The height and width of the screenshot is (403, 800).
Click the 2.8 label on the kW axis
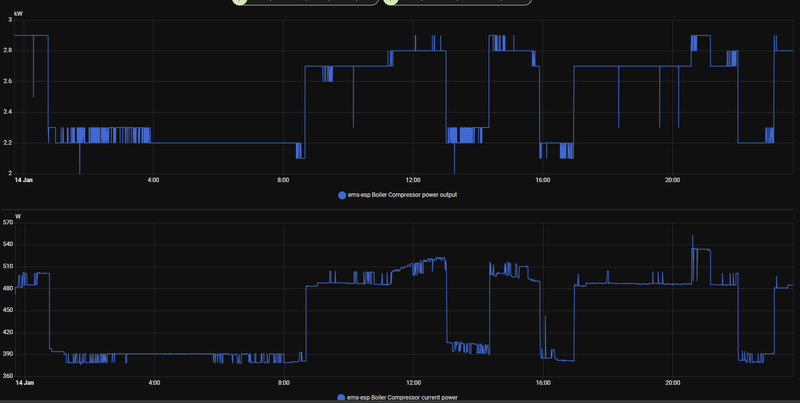(x=10, y=51)
